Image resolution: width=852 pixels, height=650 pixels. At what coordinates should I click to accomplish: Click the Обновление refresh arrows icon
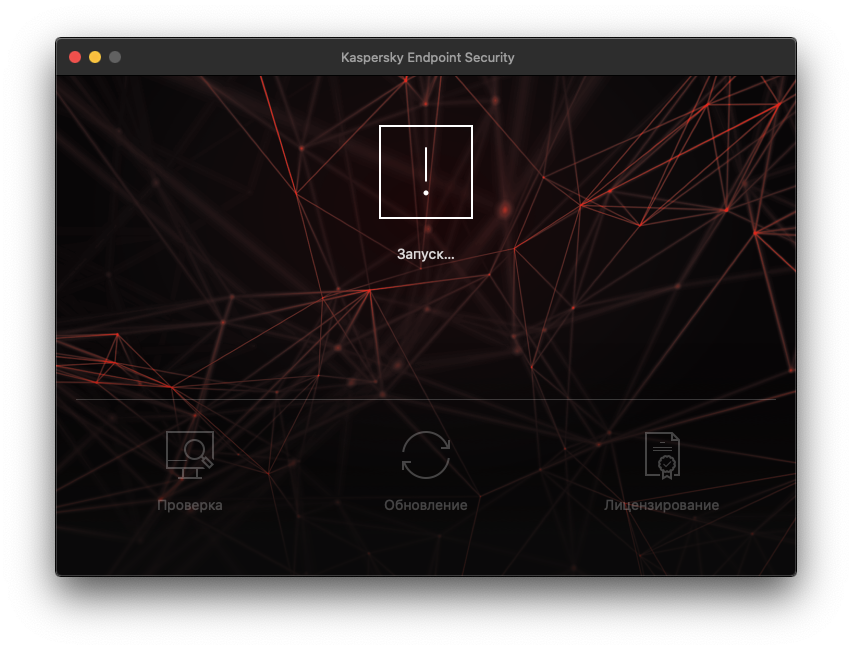click(x=425, y=455)
